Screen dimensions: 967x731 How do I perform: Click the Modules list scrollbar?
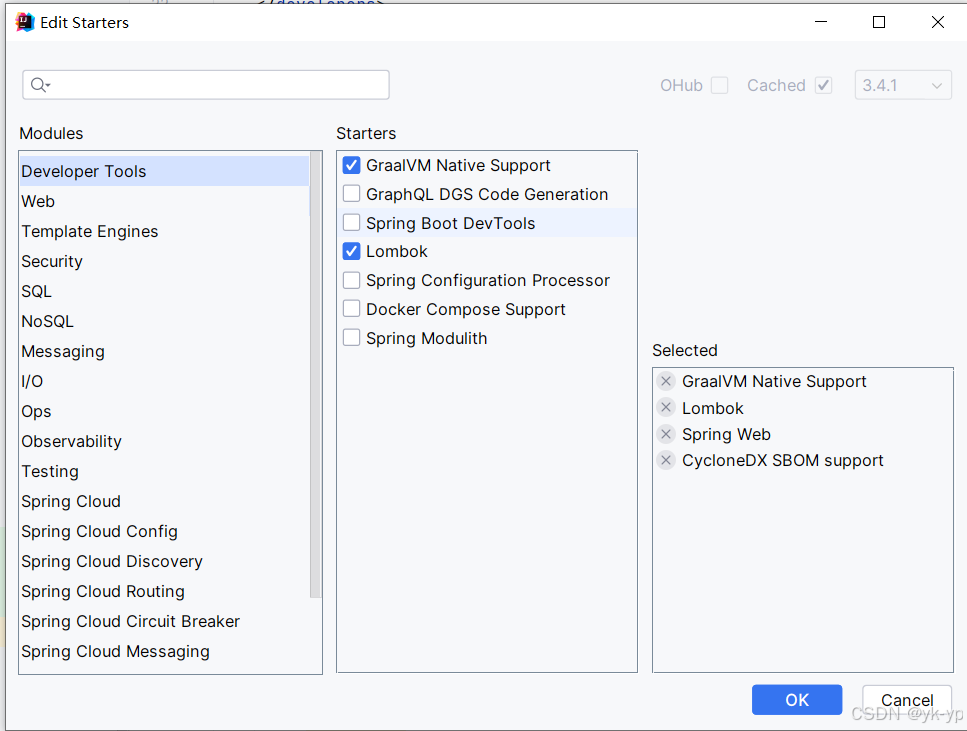coord(315,374)
